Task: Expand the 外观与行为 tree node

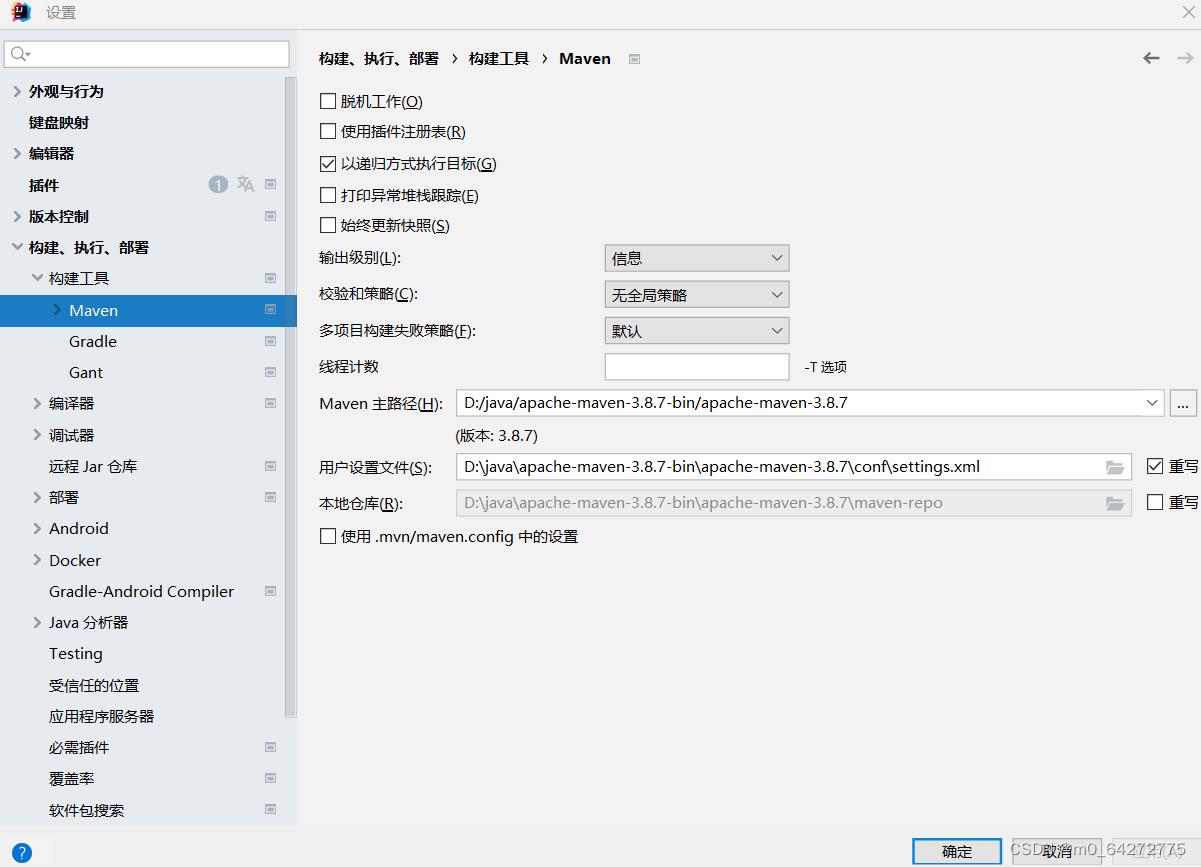Action: pyautogui.click(x=17, y=91)
